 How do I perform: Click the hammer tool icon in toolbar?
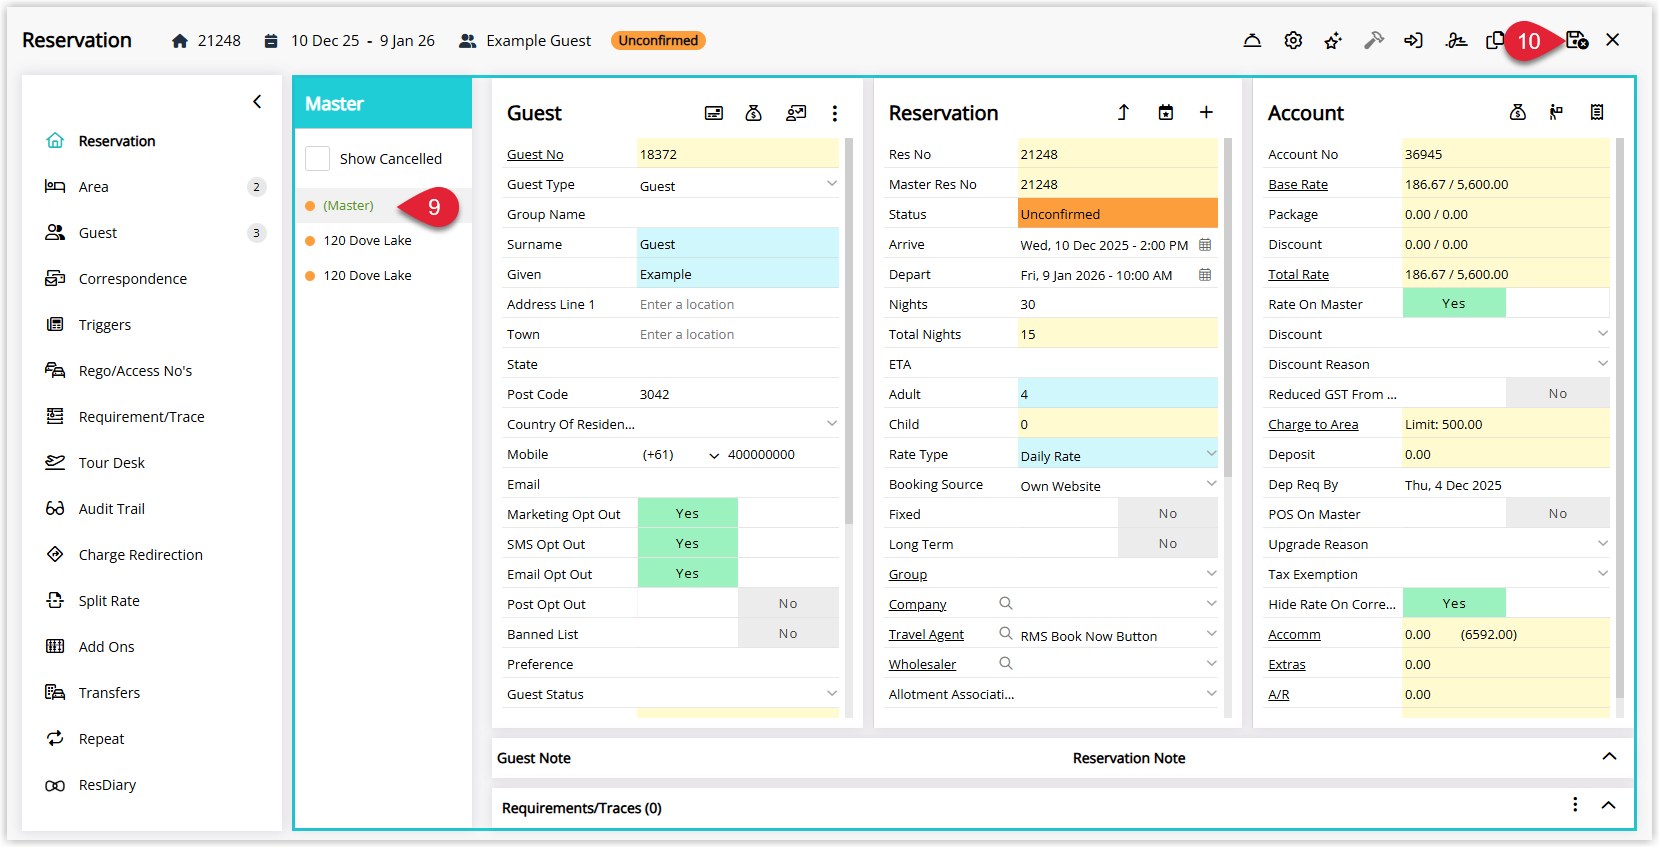[x=1374, y=41]
